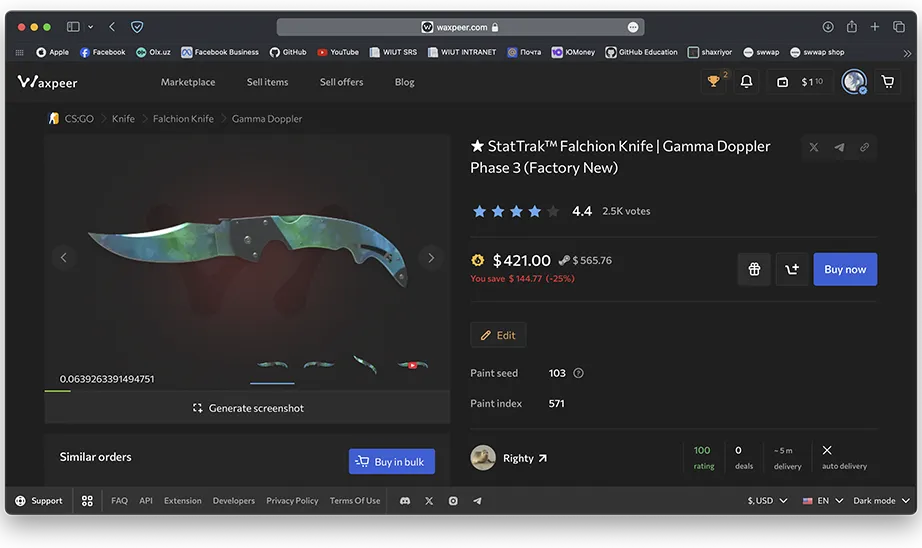922x548 pixels.
Task: Open the Blog menu item
Action: 405,82
